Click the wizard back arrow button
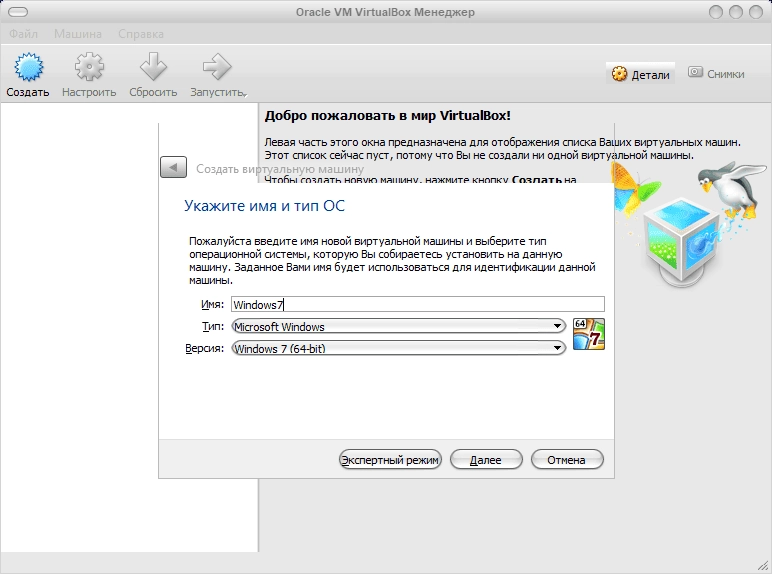The image size is (772, 574). pos(173,167)
